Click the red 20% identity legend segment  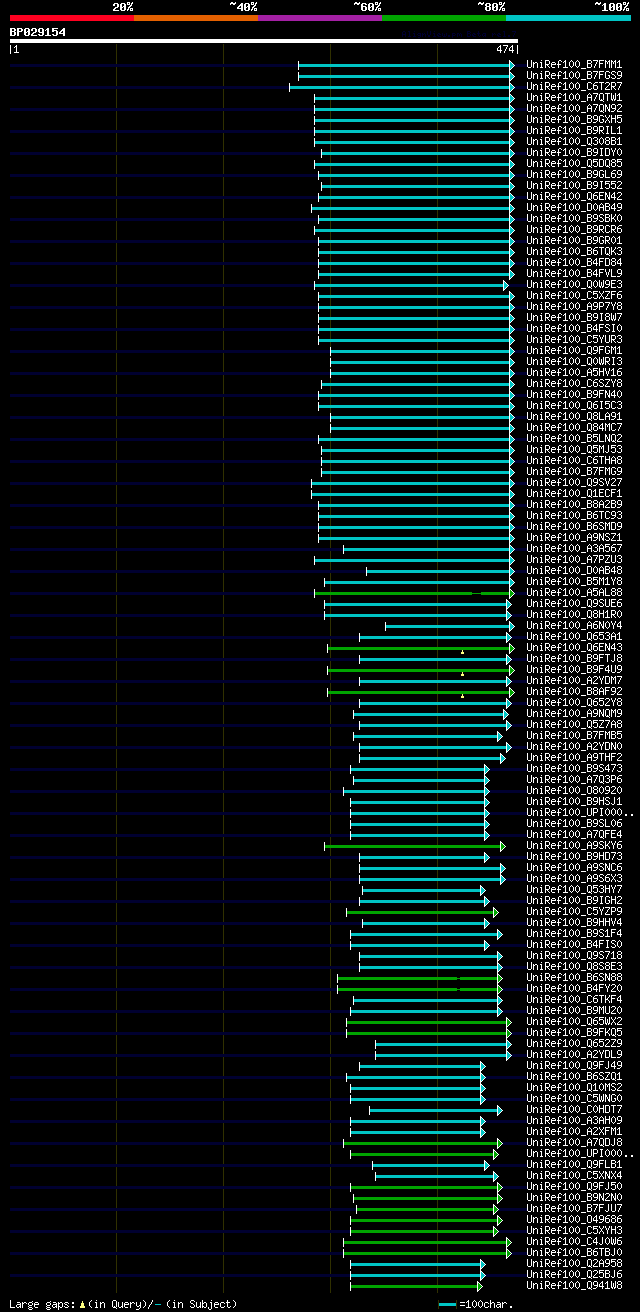coord(72,17)
